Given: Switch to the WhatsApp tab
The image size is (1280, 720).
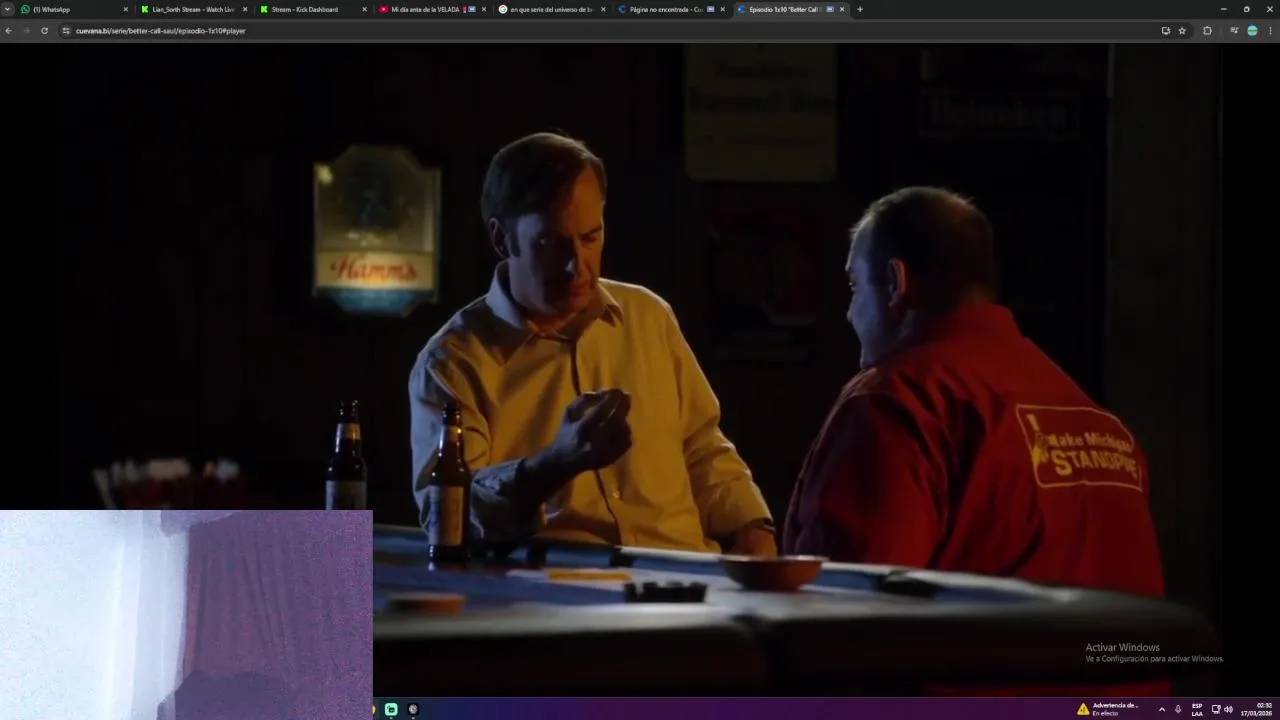Looking at the screenshot, I should pos(74,9).
